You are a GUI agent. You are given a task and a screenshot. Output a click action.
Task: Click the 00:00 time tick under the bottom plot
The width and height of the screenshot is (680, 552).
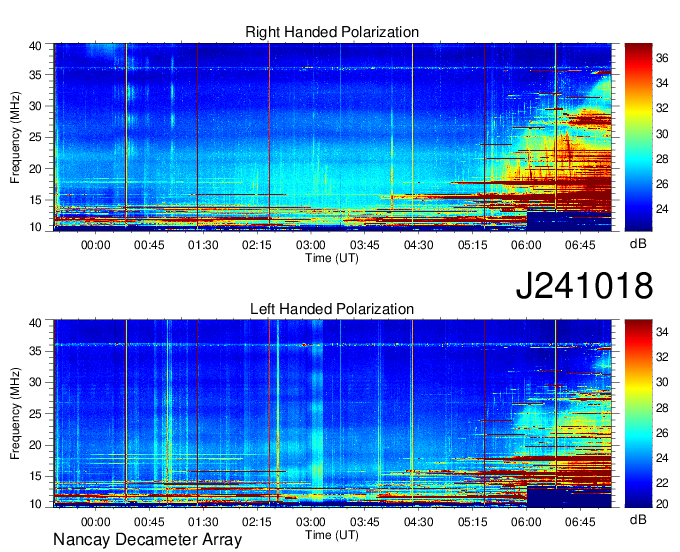[96, 522]
